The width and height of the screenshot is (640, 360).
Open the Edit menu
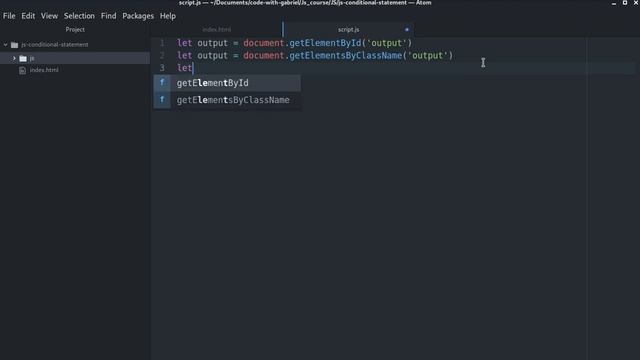click(x=28, y=16)
